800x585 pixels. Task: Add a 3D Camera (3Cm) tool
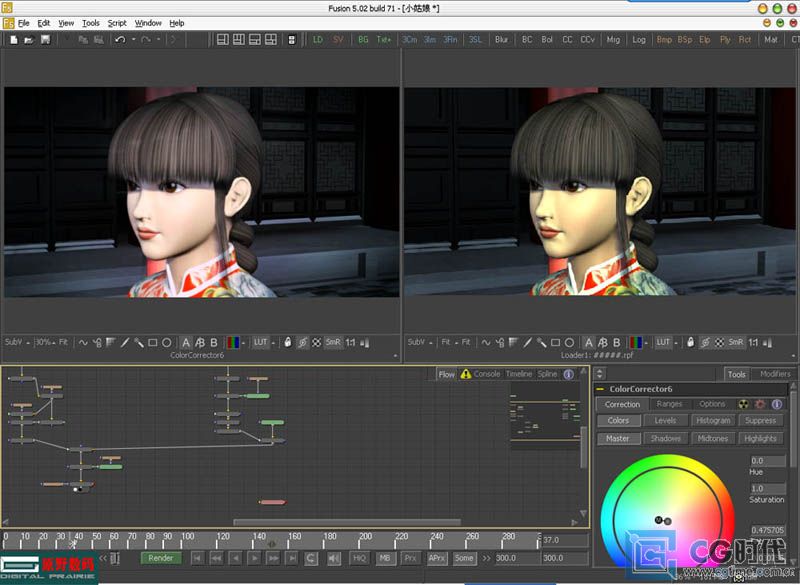(409, 39)
